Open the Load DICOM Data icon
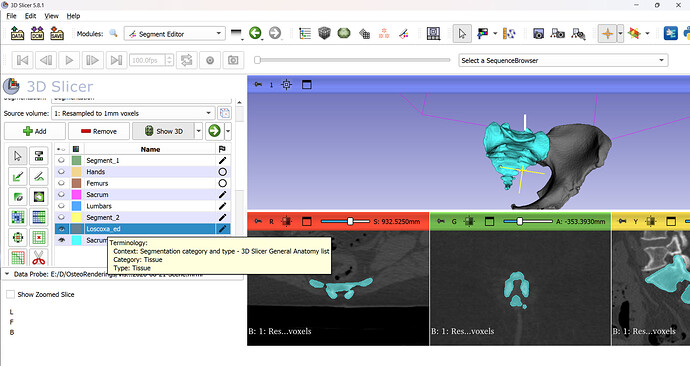Screen dimensions: 690x366 point(37,33)
